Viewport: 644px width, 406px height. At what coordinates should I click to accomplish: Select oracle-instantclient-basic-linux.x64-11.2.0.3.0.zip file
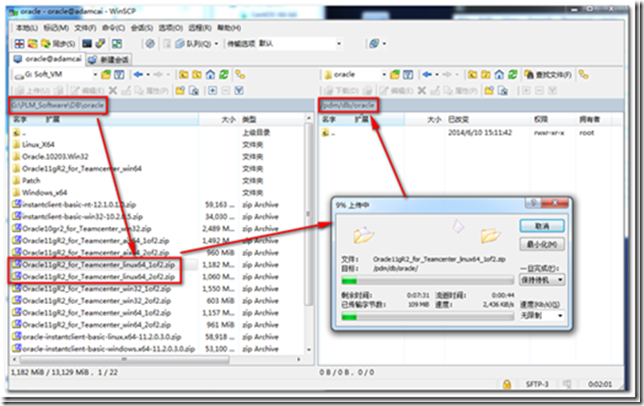pyautogui.click(x=101, y=337)
